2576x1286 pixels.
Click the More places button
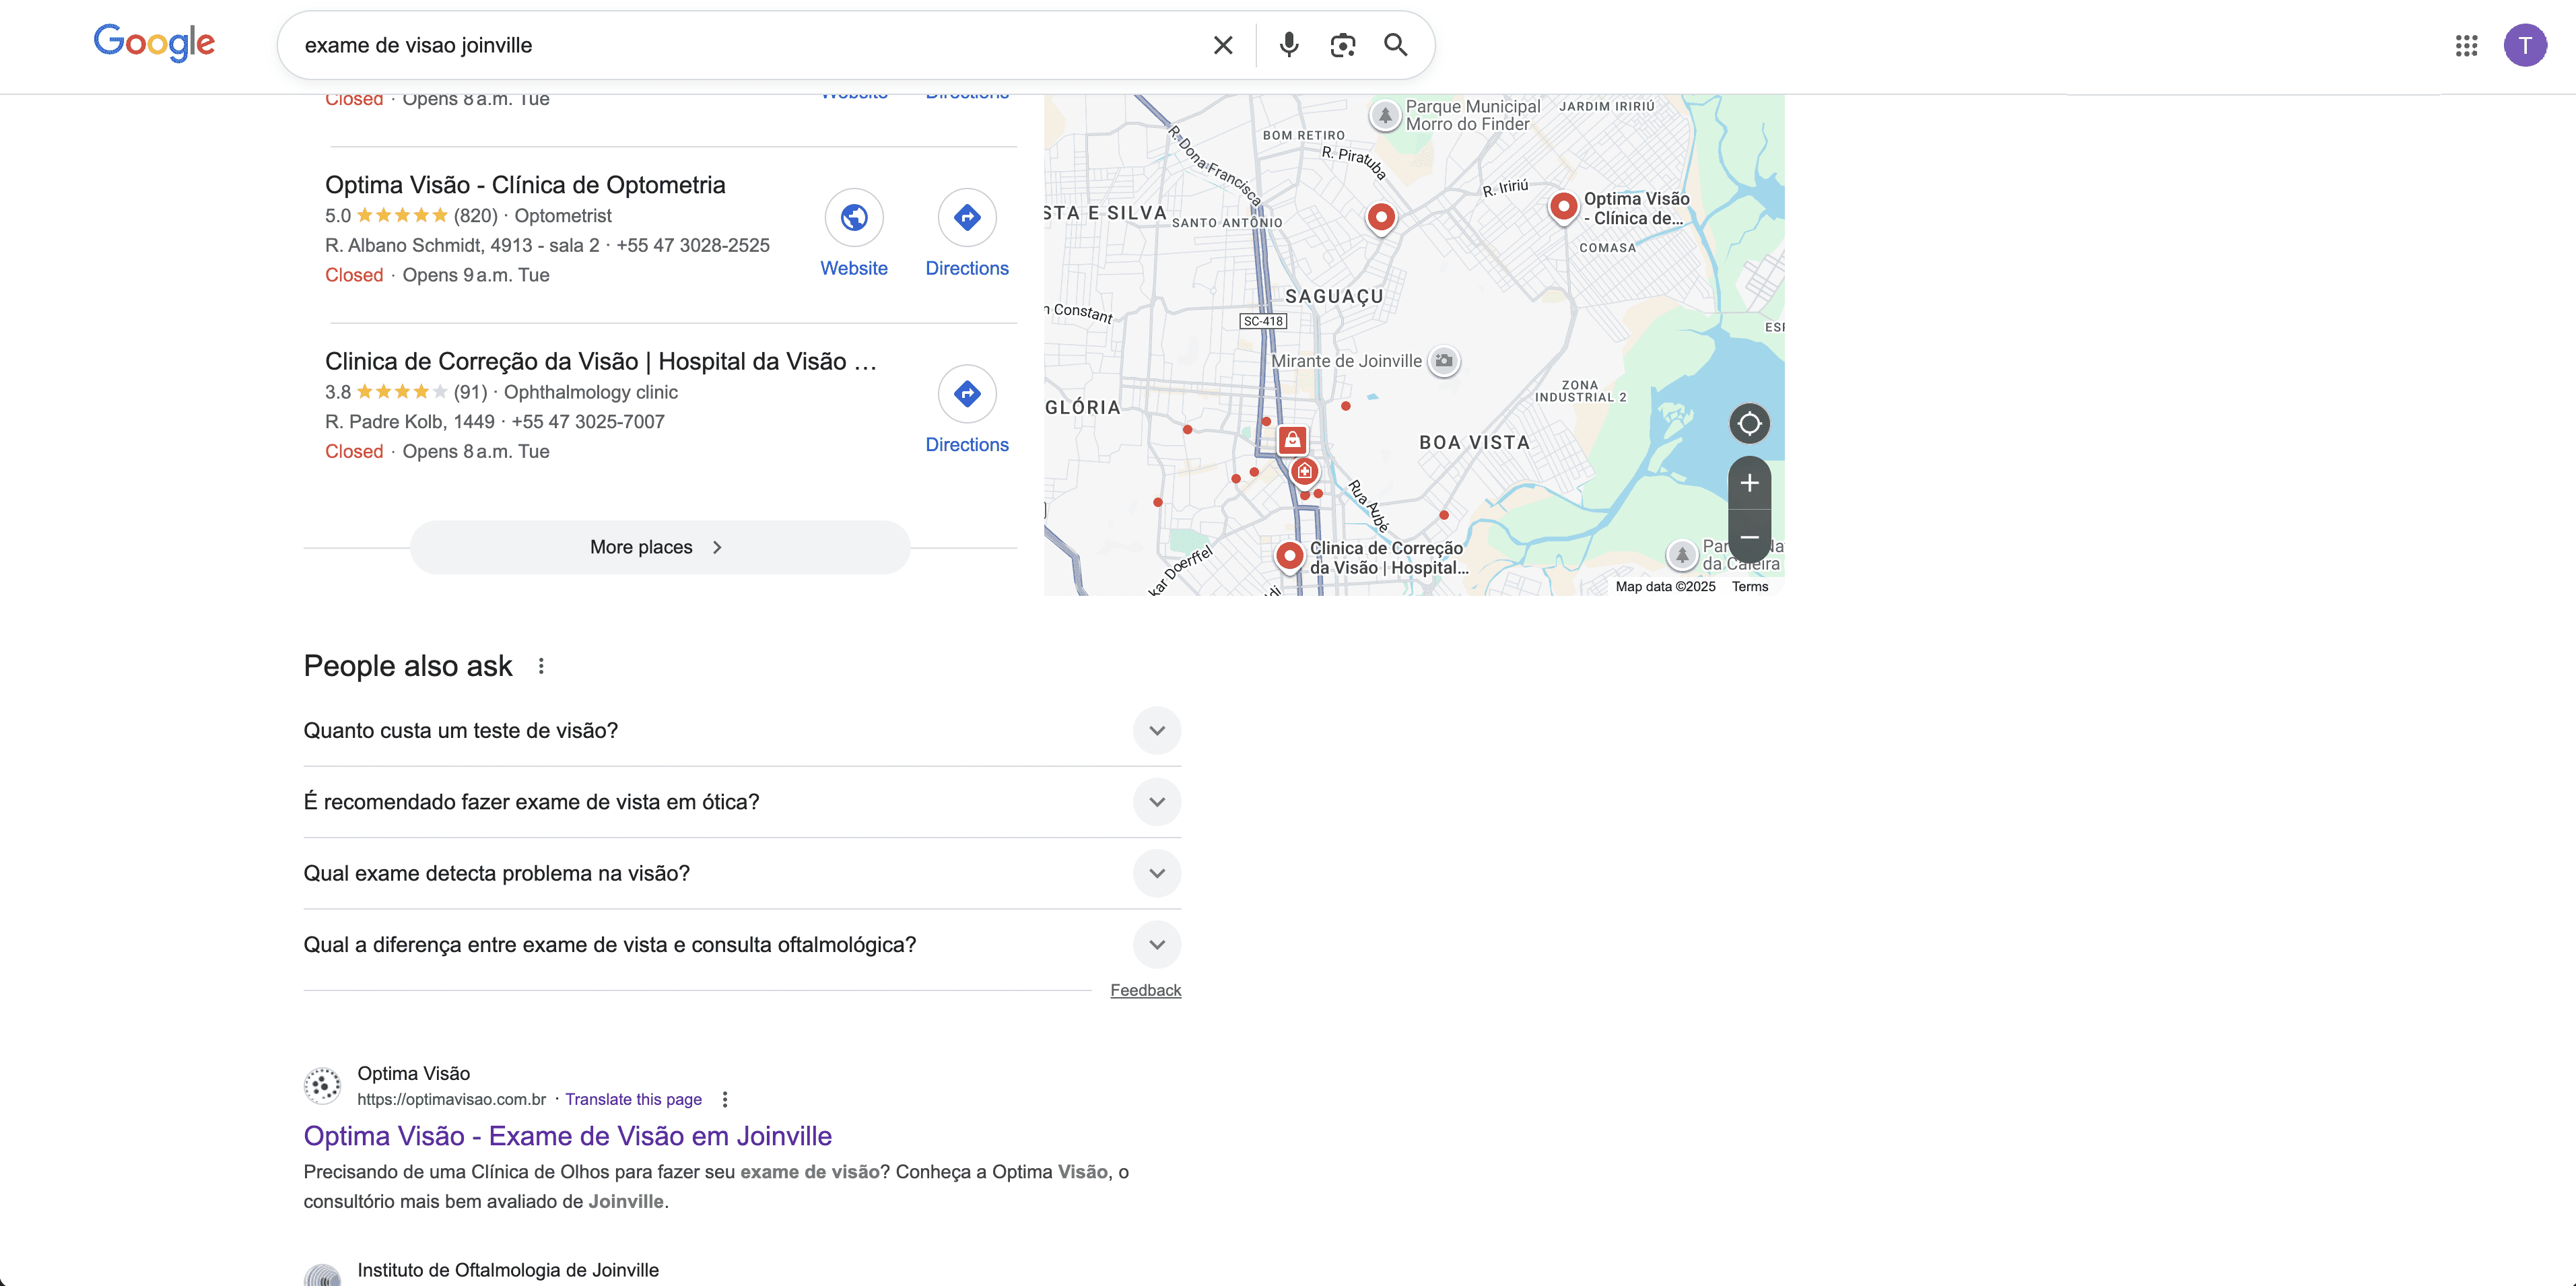(x=659, y=547)
